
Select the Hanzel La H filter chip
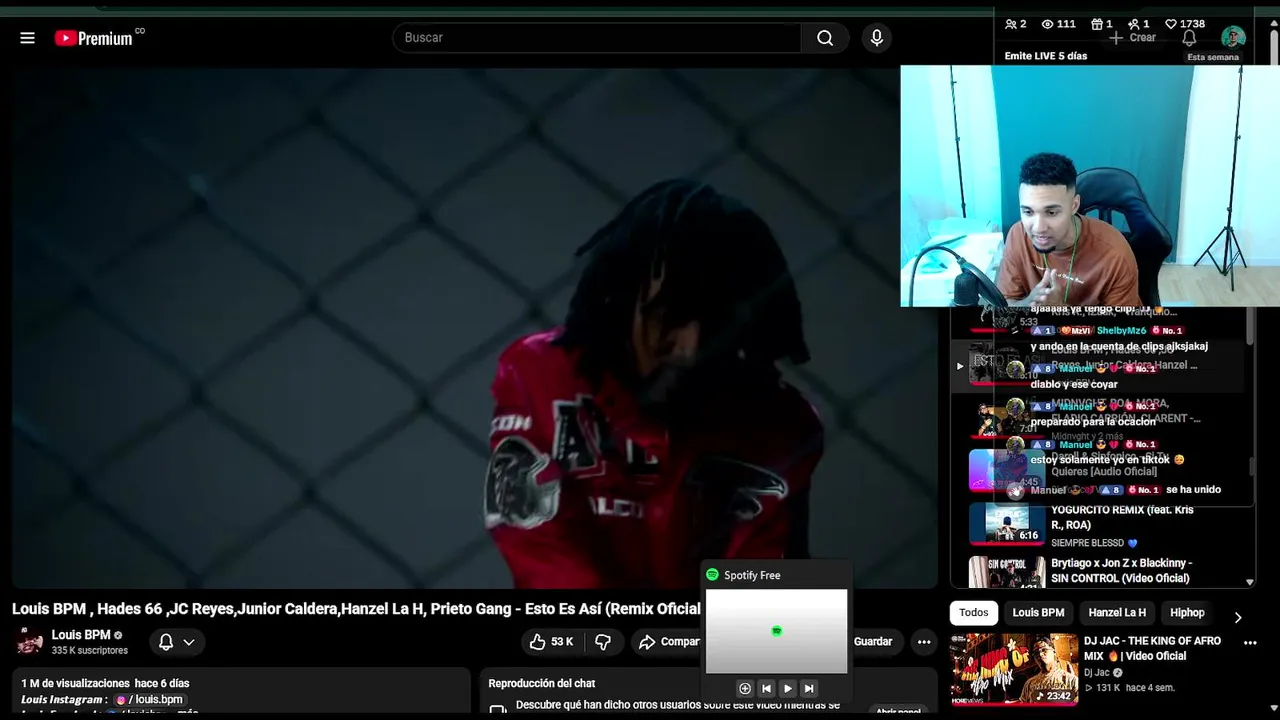coord(1117,613)
